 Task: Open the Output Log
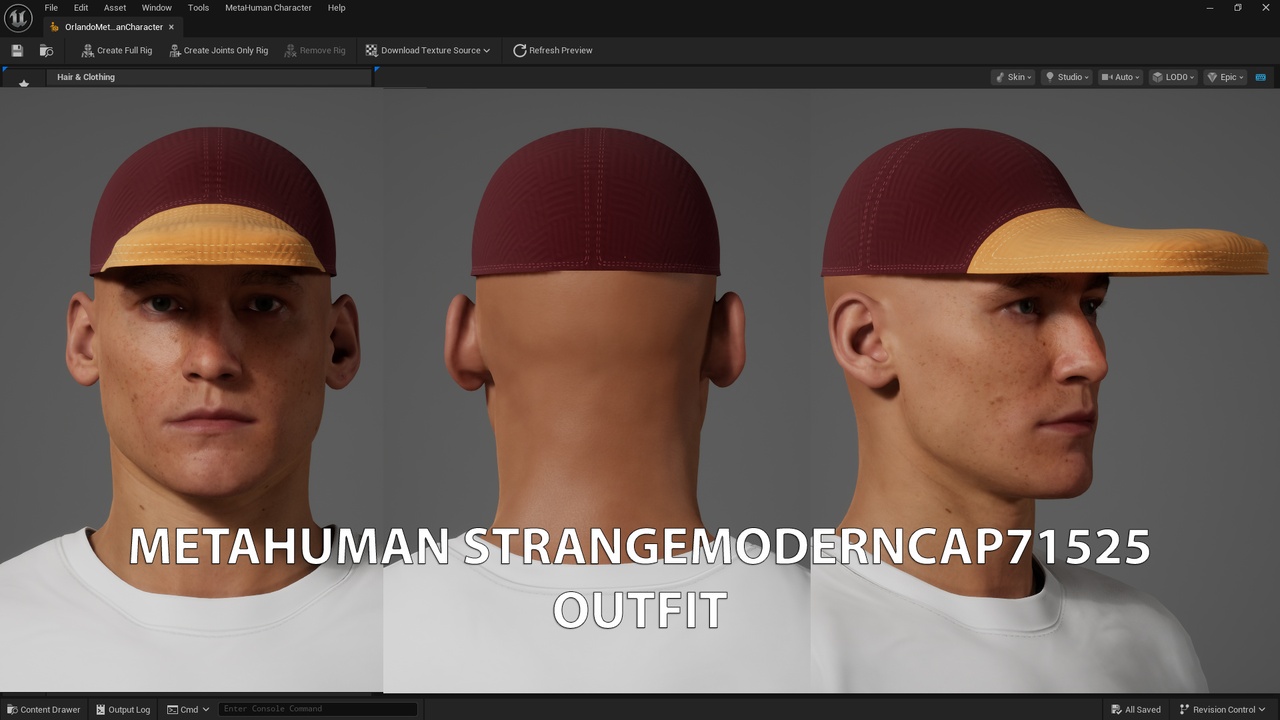click(123, 709)
